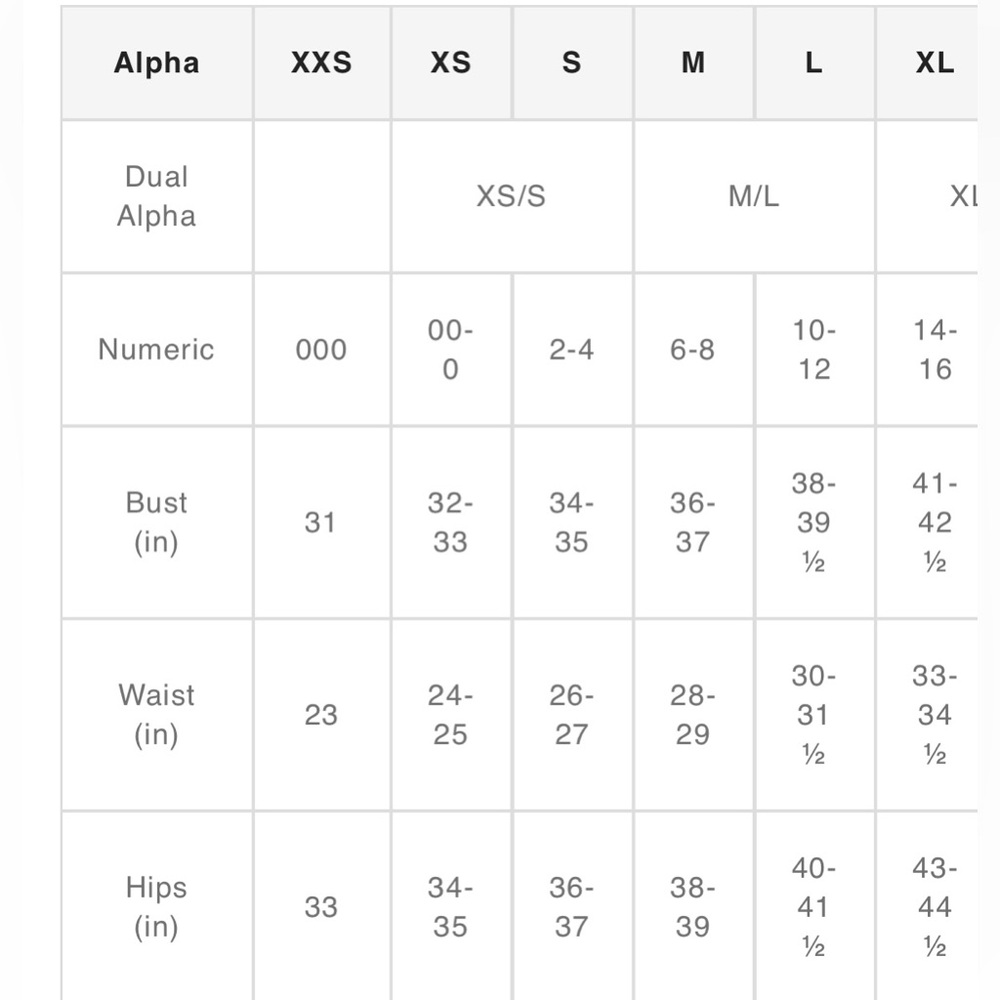The width and height of the screenshot is (1000, 1000).
Task: Click the 36-37 hips measurement cell
Action: pyautogui.click(x=572, y=907)
